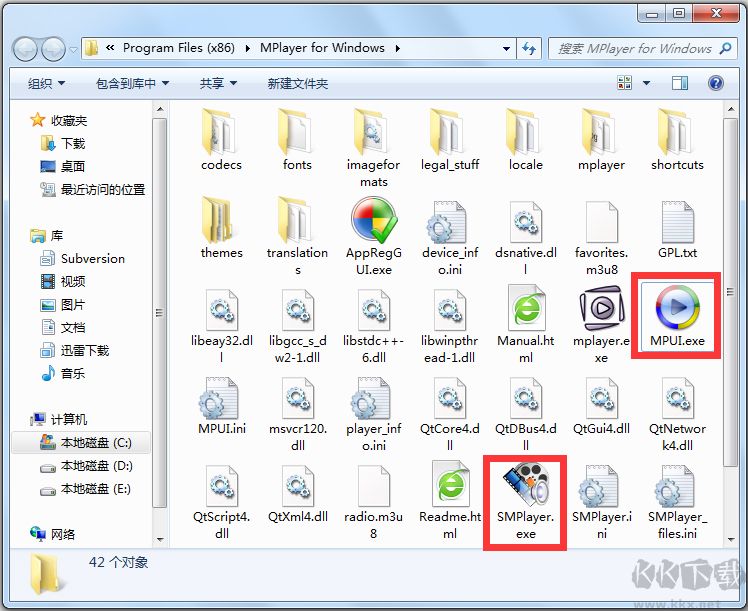
Task: Select the SMPlayer.exe application icon
Action: (x=525, y=485)
